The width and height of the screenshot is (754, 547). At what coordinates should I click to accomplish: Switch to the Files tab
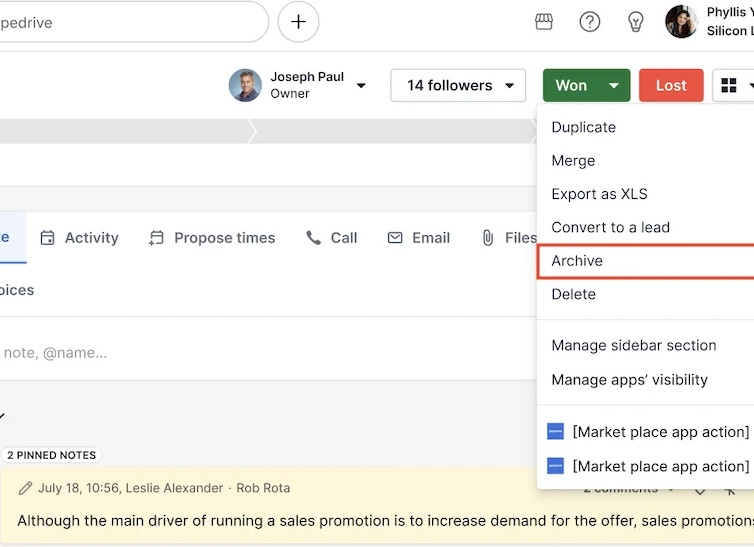pyautogui.click(x=509, y=237)
